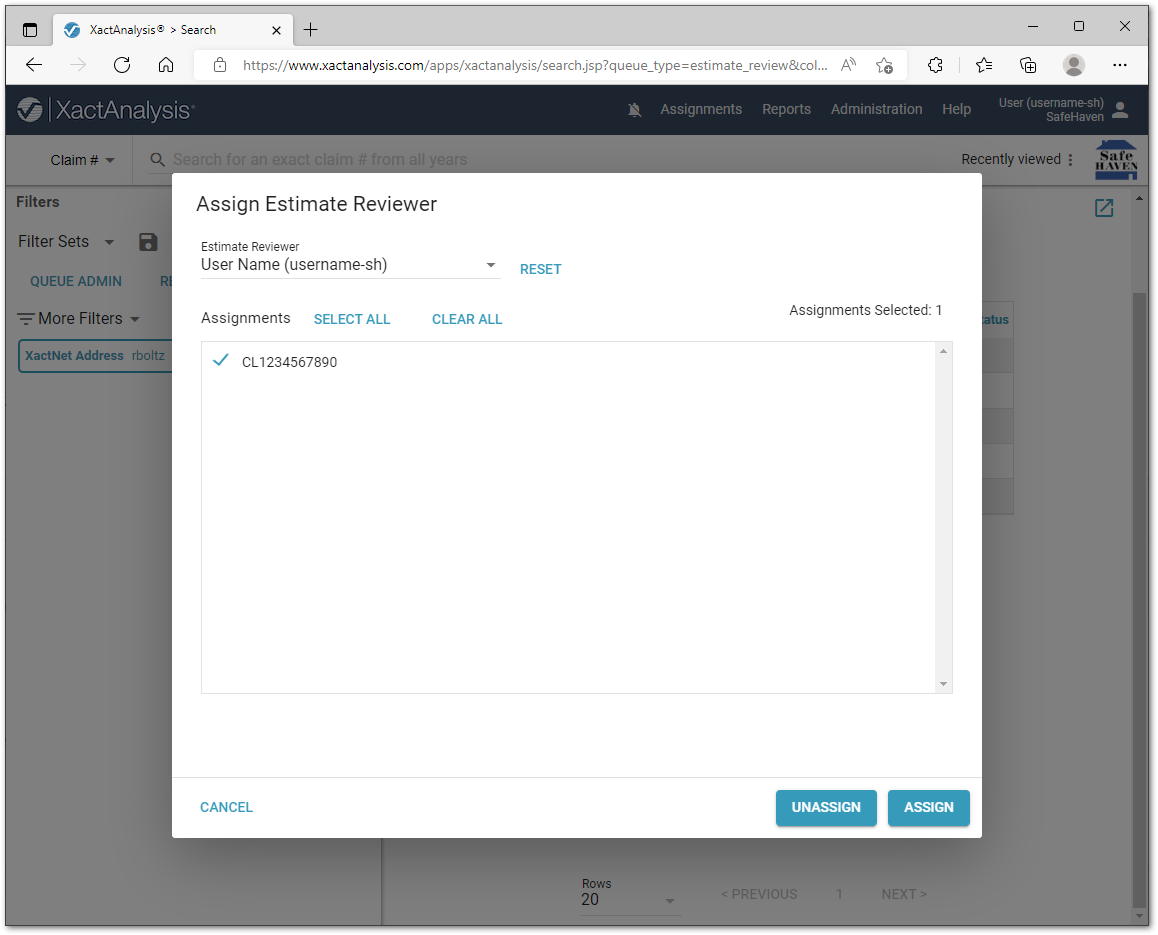Open the user profile person icon
The image size is (1158, 935).
[1120, 110]
